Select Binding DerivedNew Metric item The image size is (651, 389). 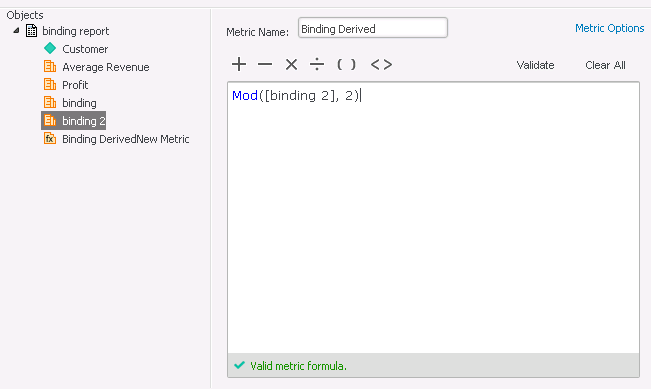pyautogui.click(x=125, y=139)
